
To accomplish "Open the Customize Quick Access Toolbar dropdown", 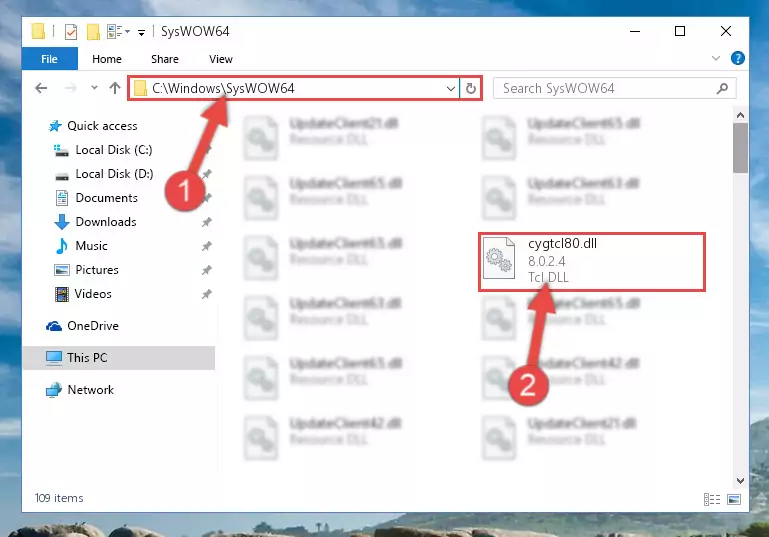I will pyautogui.click(x=141, y=33).
